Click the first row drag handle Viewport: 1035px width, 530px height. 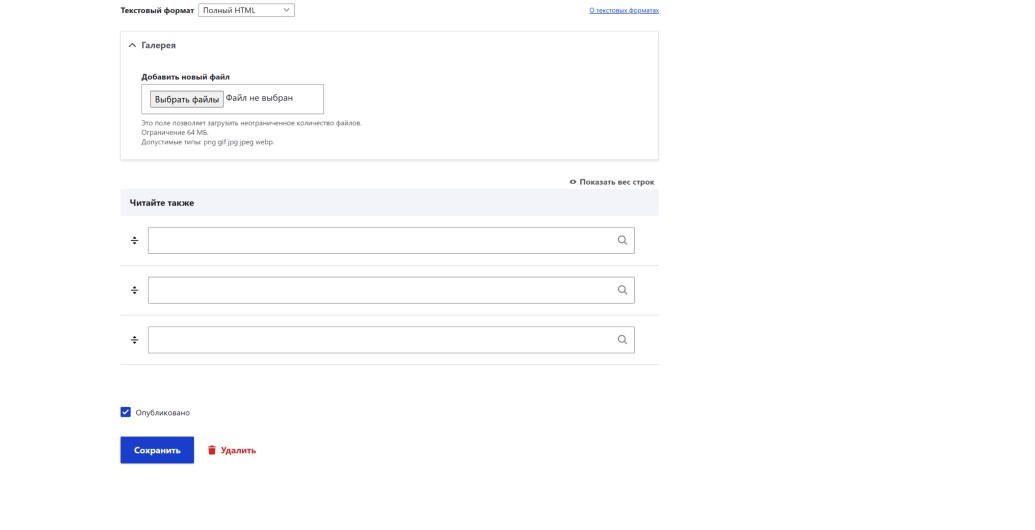tap(135, 241)
